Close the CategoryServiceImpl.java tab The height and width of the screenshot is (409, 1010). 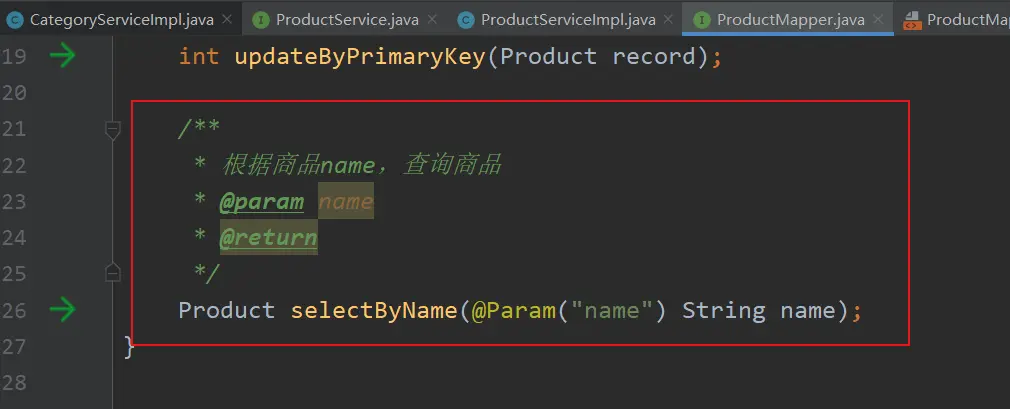click(227, 19)
